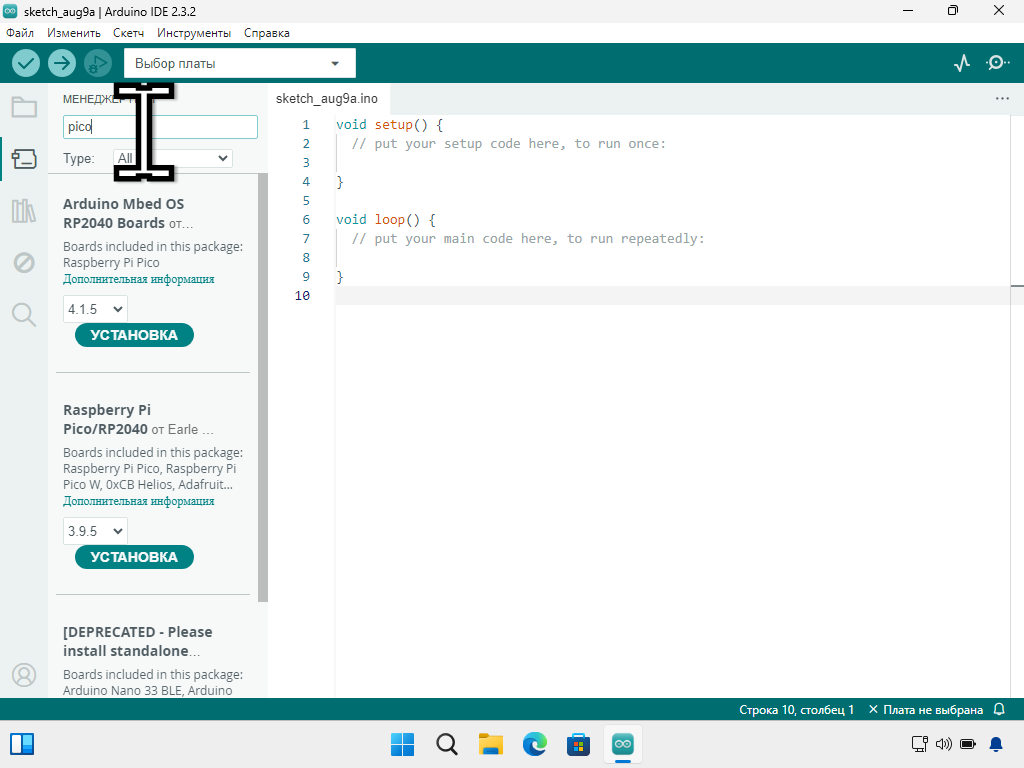The width and height of the screenshot is (1024, 768).
Task: Click 'Строка 10, столбец 1' status text
Action: click(x=796, y=709)
